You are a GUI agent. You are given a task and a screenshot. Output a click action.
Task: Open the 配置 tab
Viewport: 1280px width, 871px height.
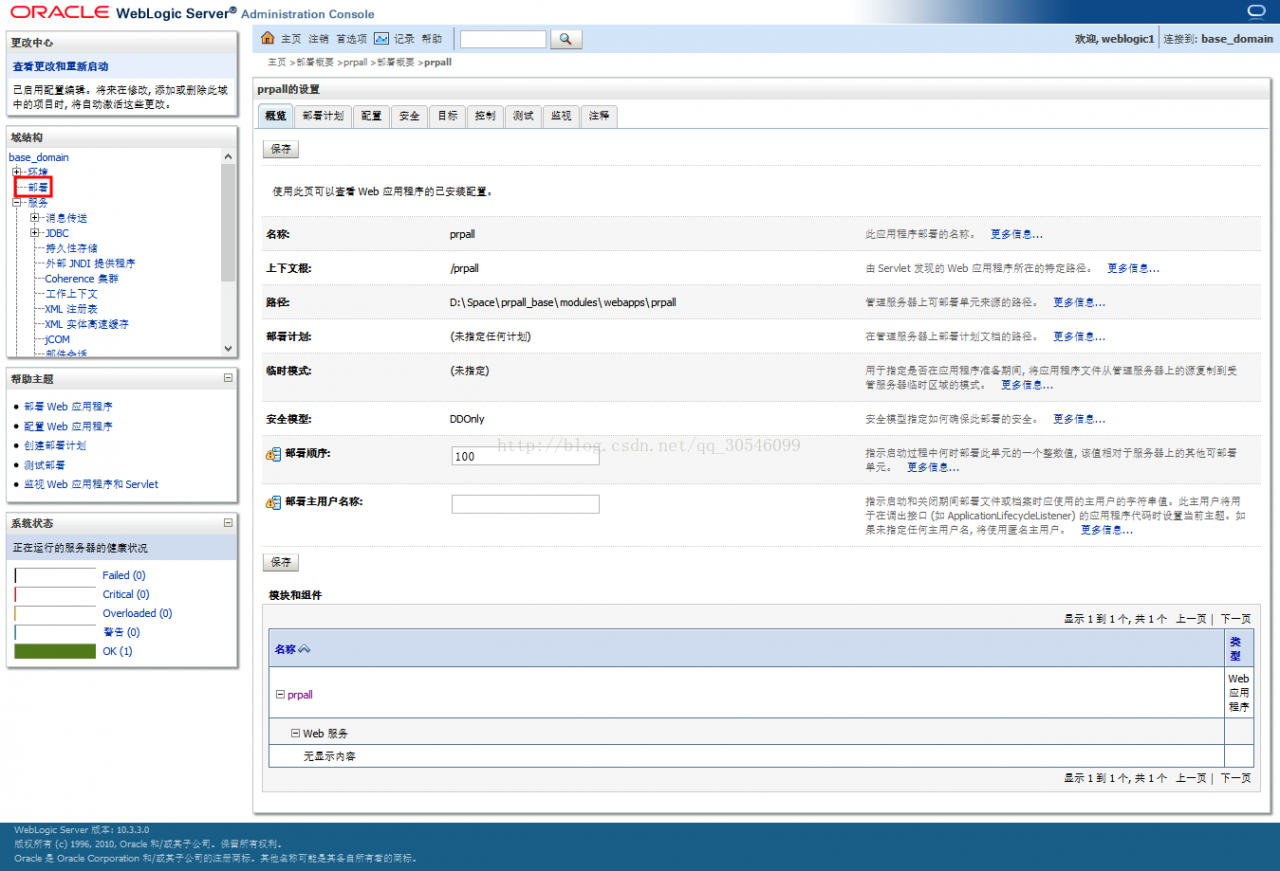click(371, 116)
